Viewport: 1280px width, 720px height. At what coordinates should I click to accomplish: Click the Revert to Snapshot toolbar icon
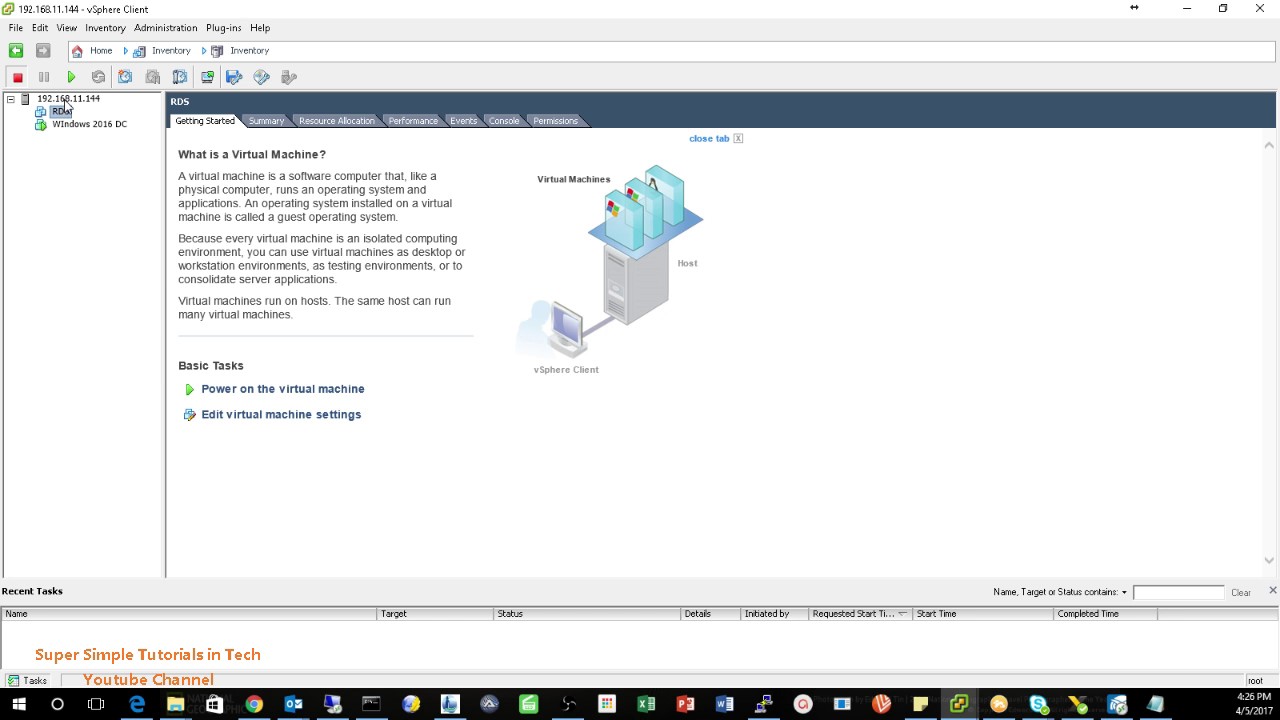click(x=153, y=77)
